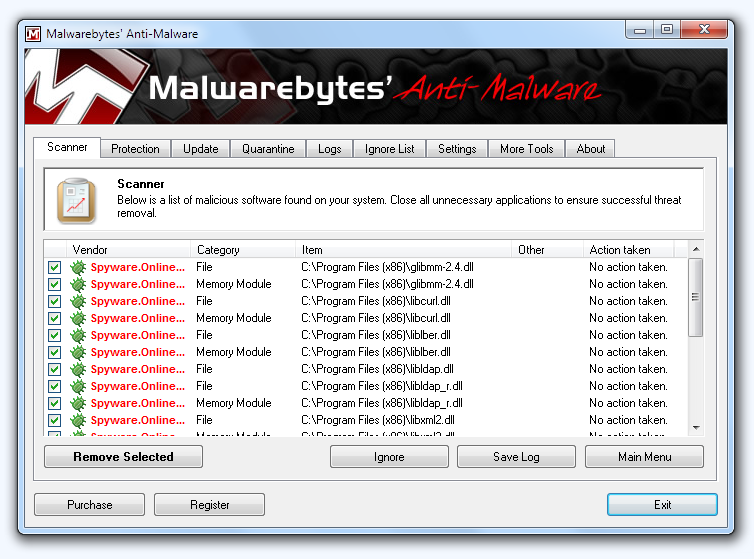This screenshot has height=559, width=754.
Task: Save the scan log with Save Log
Action: [516, 457]
